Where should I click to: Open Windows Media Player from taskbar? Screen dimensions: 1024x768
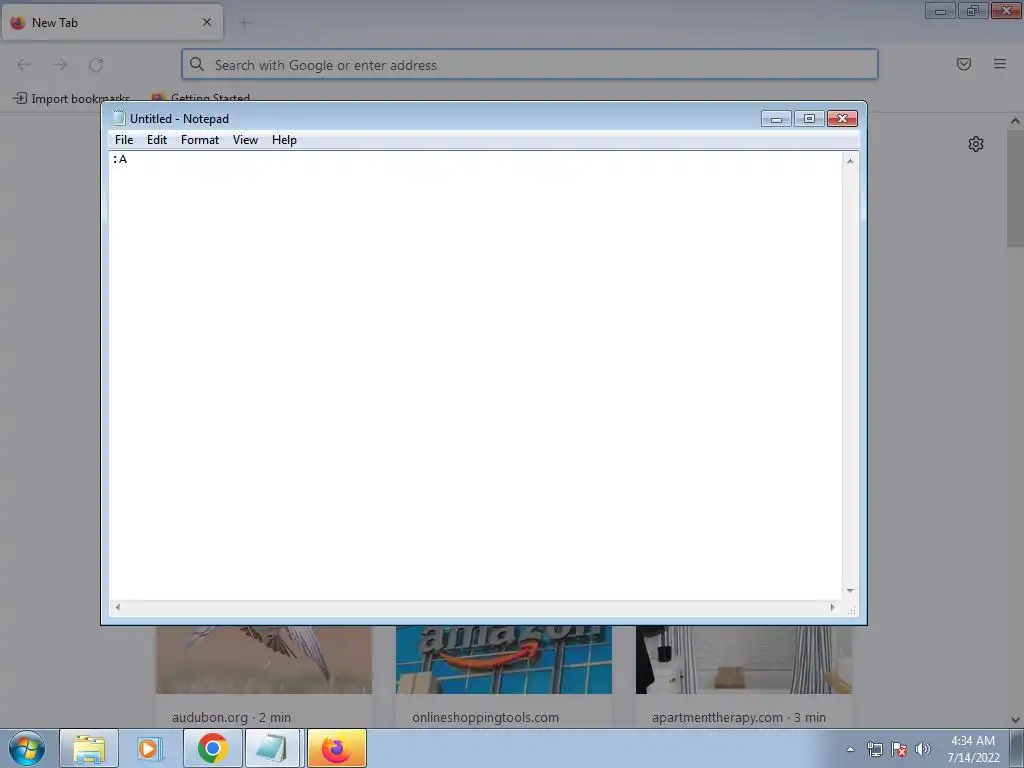click(x=149, y=748)
